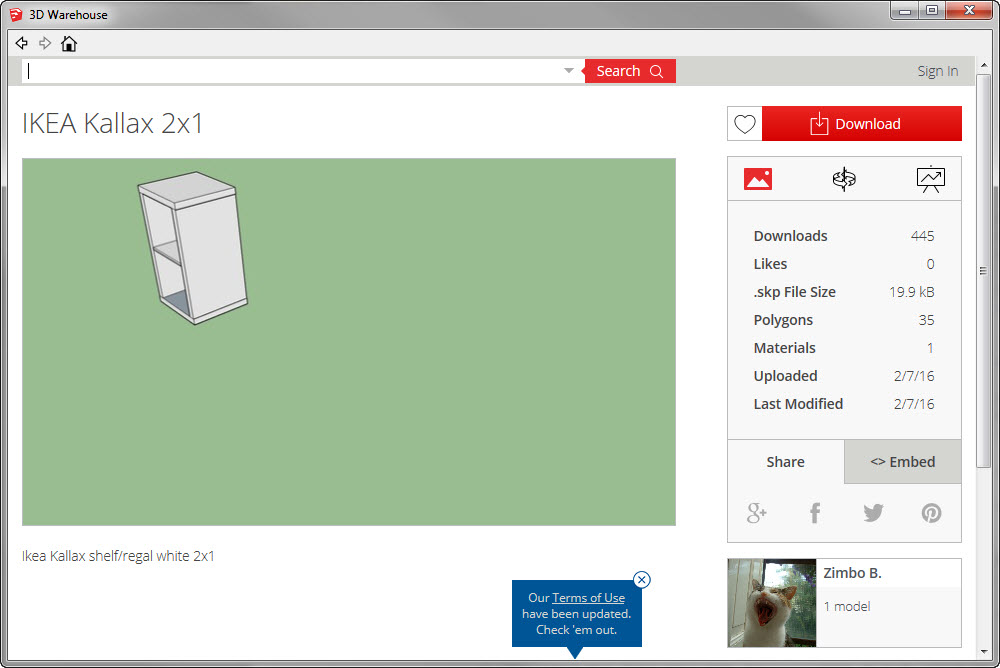Image resolution: width=1000 pixels, height=668 pixels.
Task: Click the scrollbar up arrow
Action: pyautogui.click(x=983, y=65)
